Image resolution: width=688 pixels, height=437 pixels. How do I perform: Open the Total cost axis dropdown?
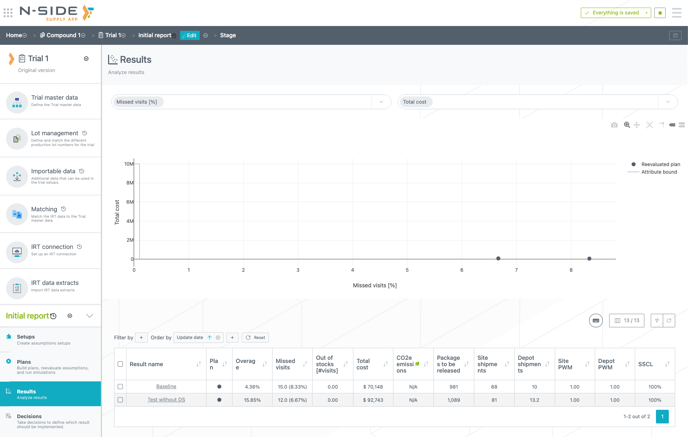click(x=667, y=102)
